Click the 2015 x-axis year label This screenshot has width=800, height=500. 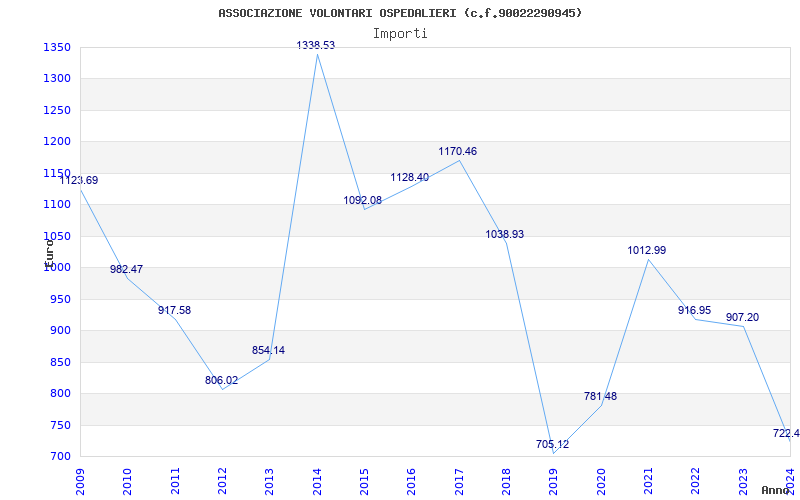364,482
